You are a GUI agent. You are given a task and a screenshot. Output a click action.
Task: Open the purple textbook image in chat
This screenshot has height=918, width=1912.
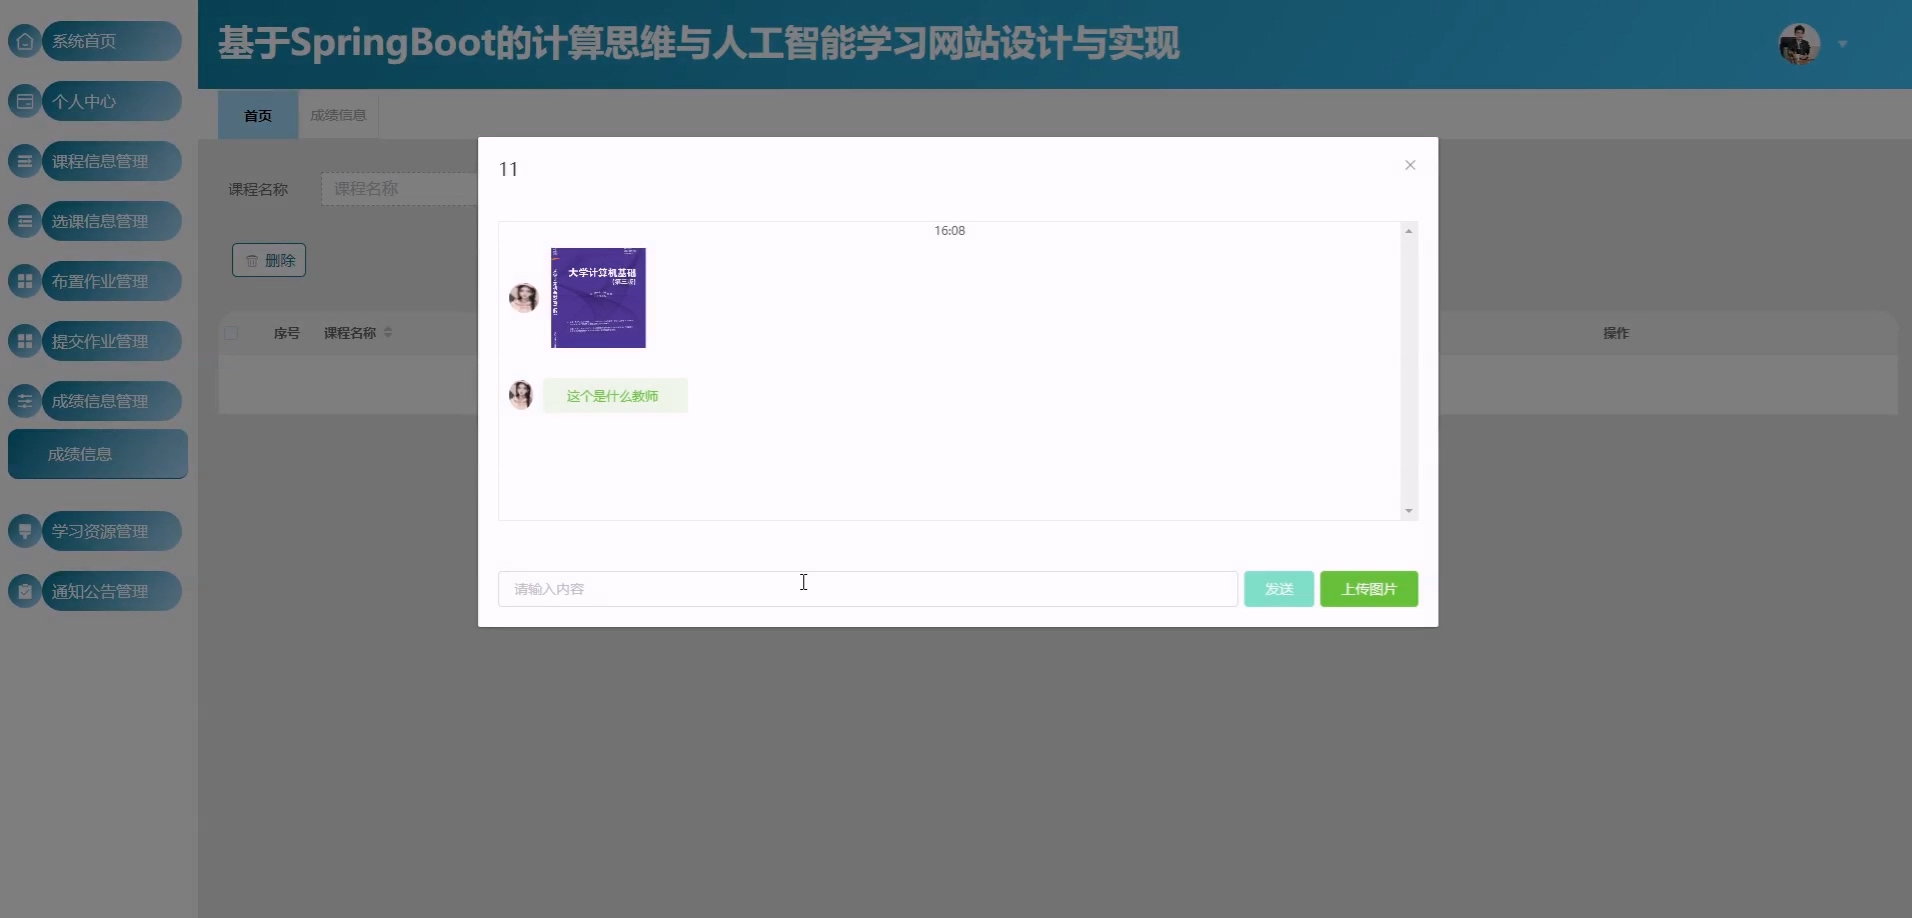[598, 298]
